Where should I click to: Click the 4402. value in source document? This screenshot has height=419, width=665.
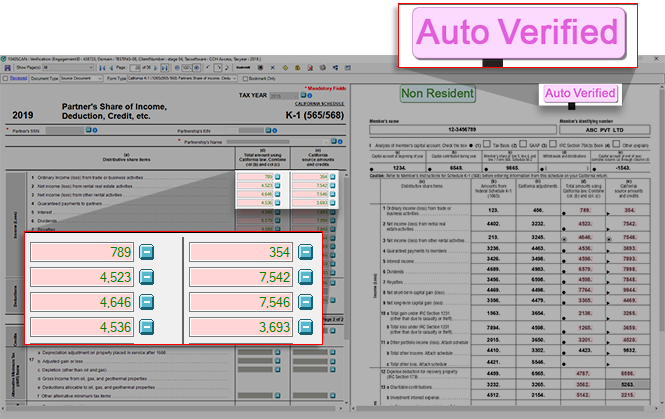point(493,223)
